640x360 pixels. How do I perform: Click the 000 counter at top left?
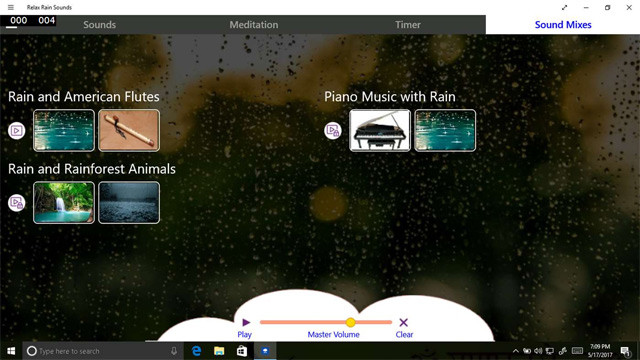coord(19,20)
